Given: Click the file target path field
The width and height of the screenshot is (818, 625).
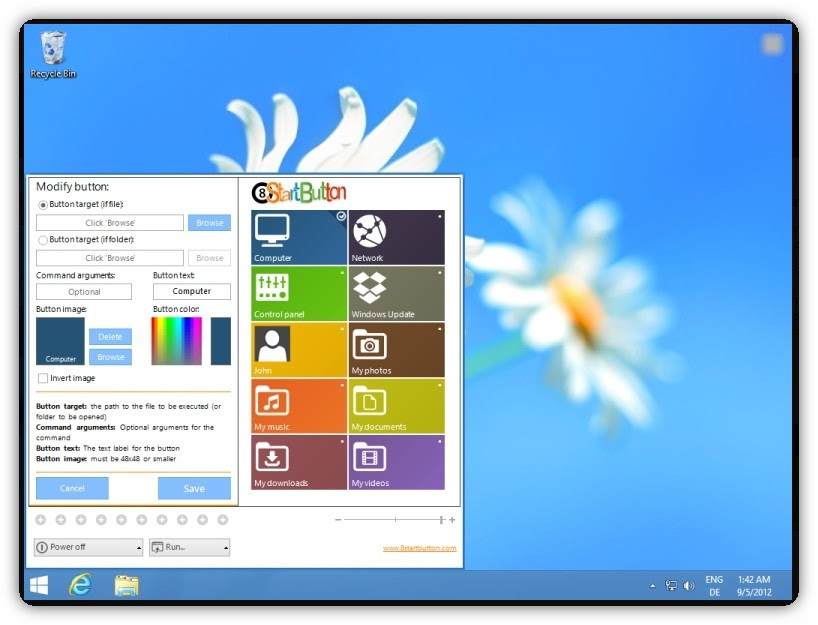Looking at the screenshot, I should click(110, 223).
